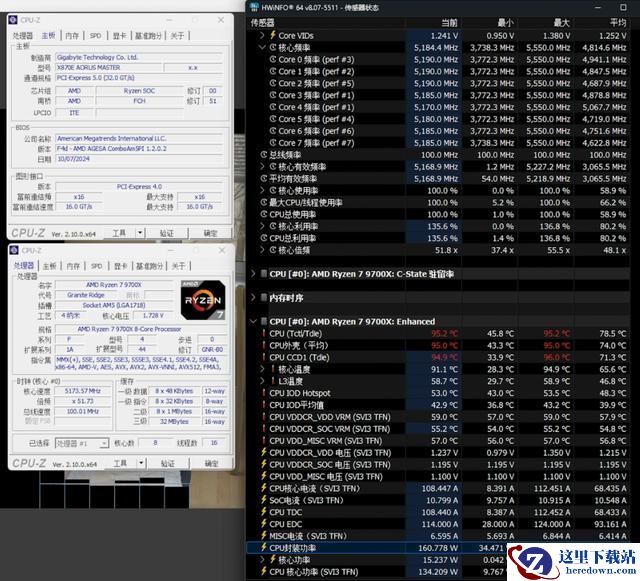
Task: Click 工具 button in processor CPU-Z window
Action: coord(120,463)
